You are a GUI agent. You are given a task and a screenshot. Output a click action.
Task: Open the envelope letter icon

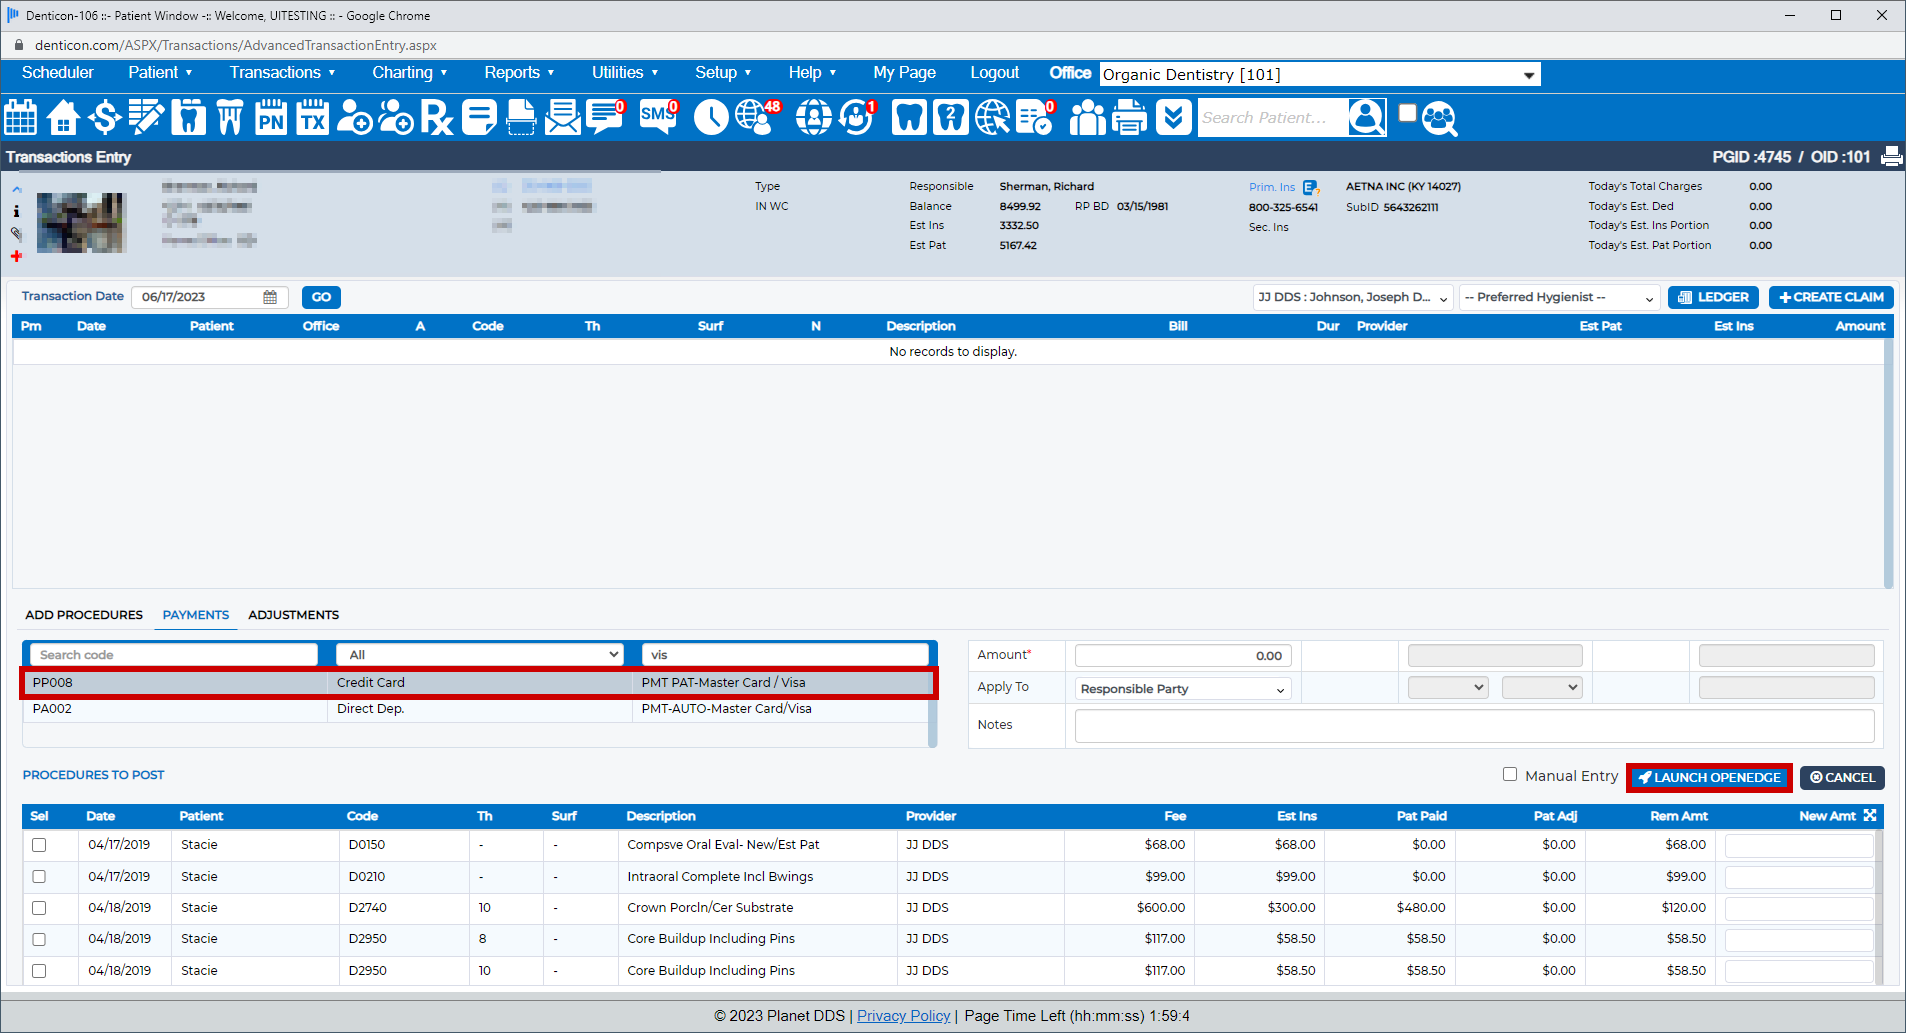pos(562,117)
